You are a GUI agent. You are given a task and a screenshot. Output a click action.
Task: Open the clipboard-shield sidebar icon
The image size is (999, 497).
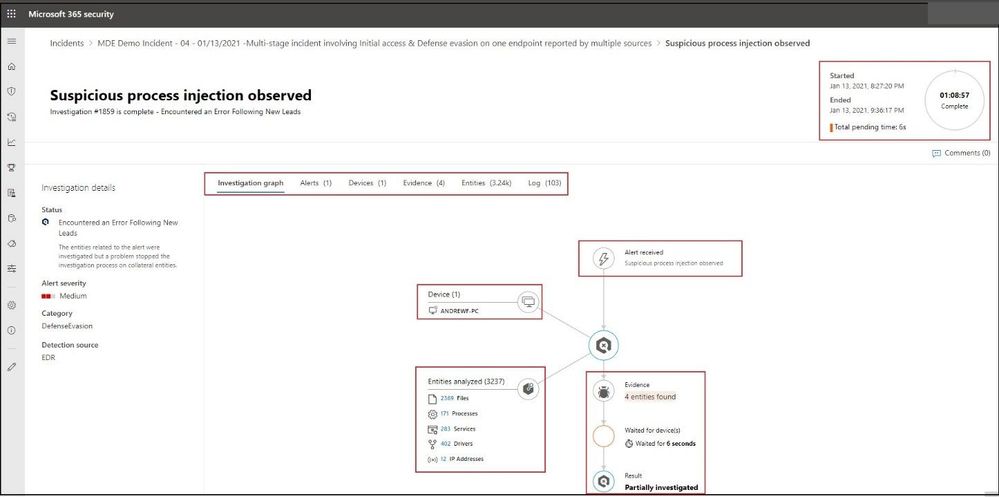[x=11, y=218]
